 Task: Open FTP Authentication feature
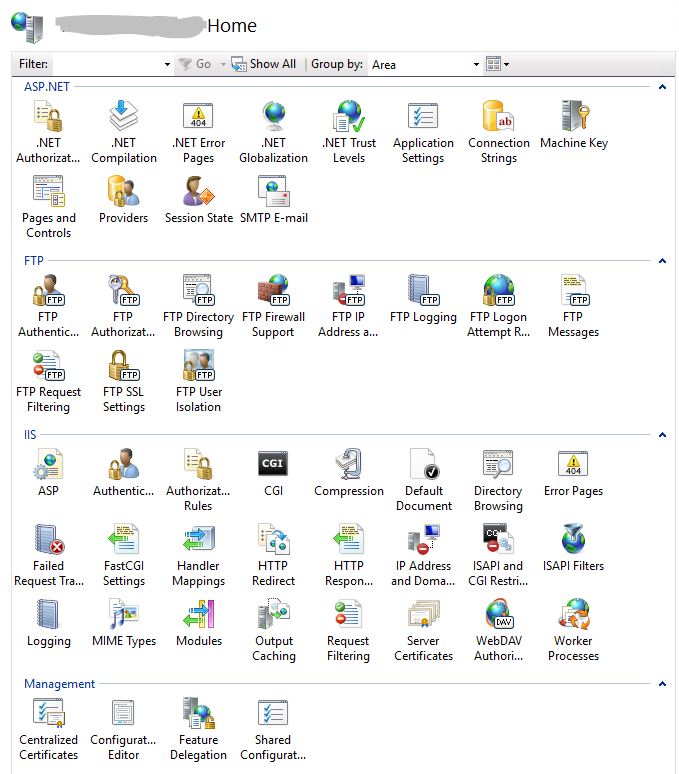pyautogui.click(x=48, y=306)
